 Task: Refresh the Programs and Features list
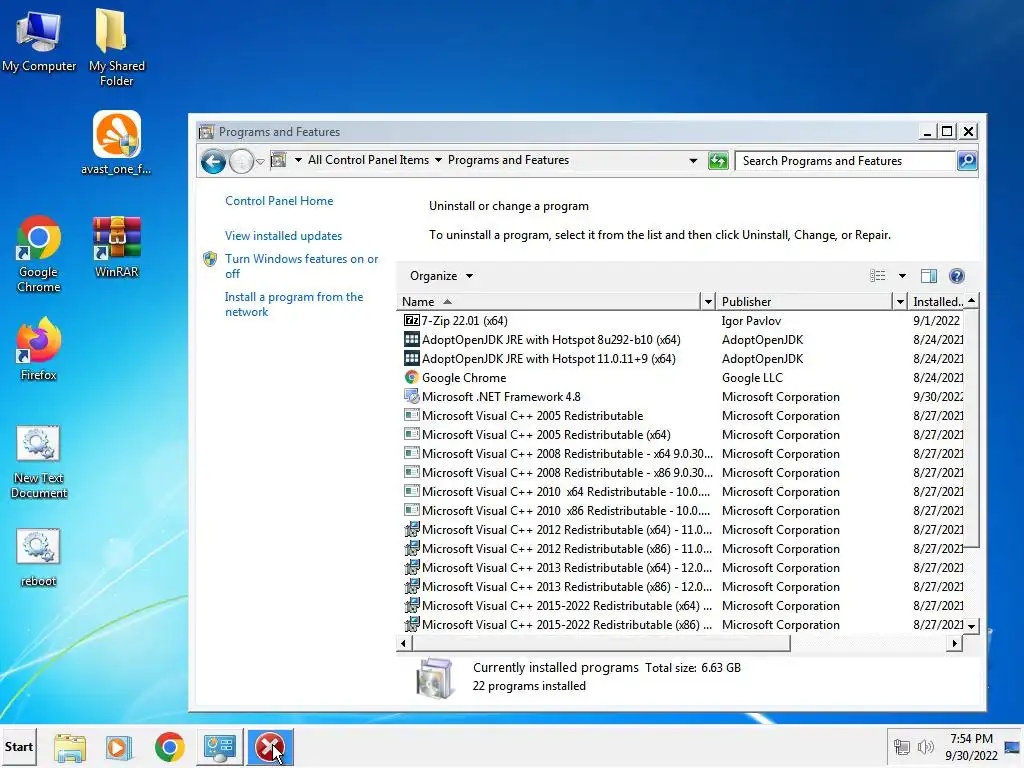pos(718,161)
